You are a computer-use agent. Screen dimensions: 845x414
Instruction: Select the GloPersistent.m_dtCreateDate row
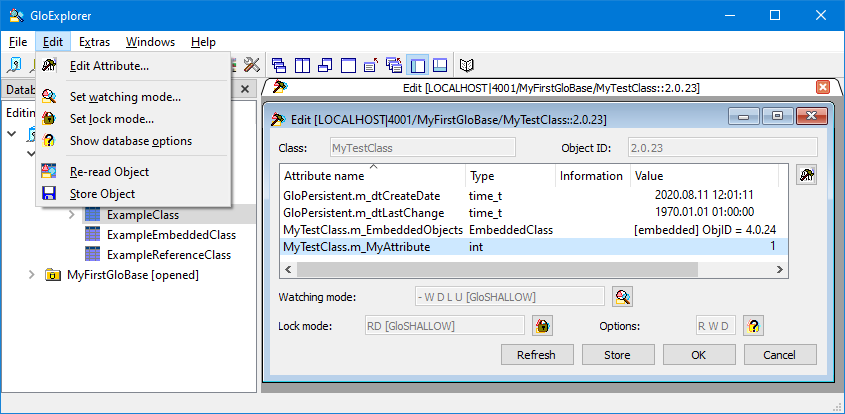click(x=534, y=195)
